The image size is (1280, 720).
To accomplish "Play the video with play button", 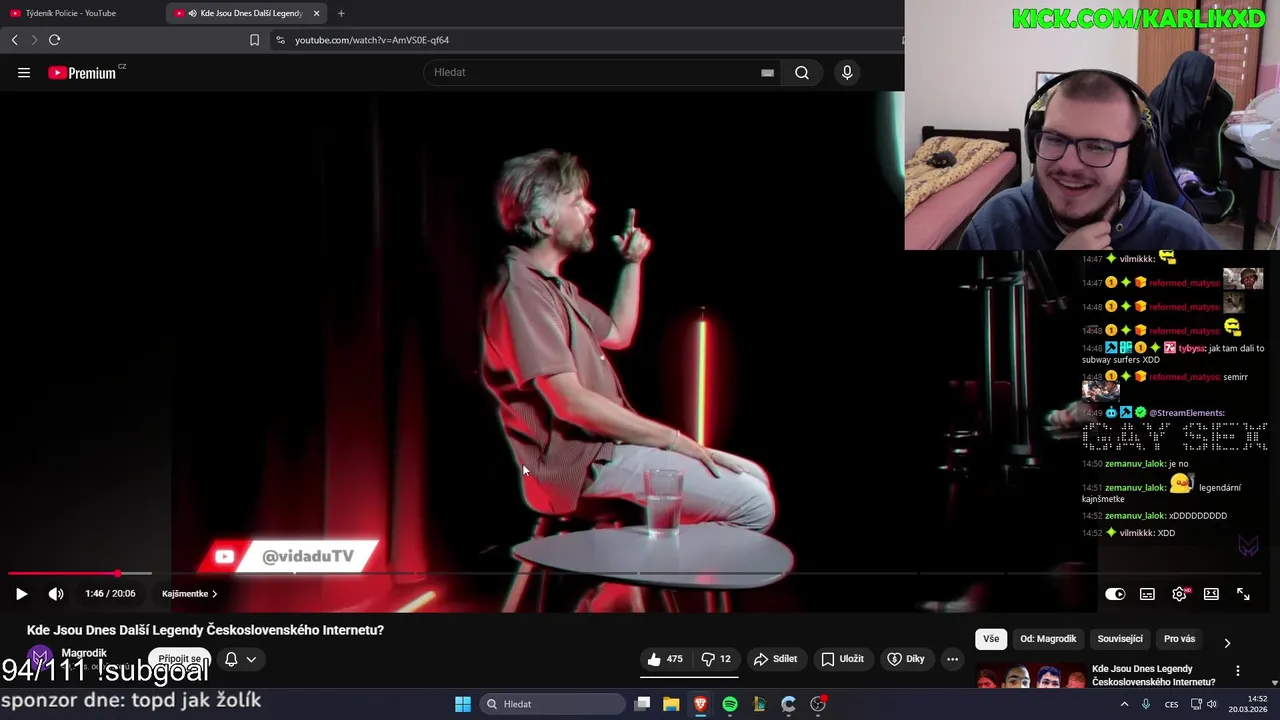I will [x=21, y=593].
